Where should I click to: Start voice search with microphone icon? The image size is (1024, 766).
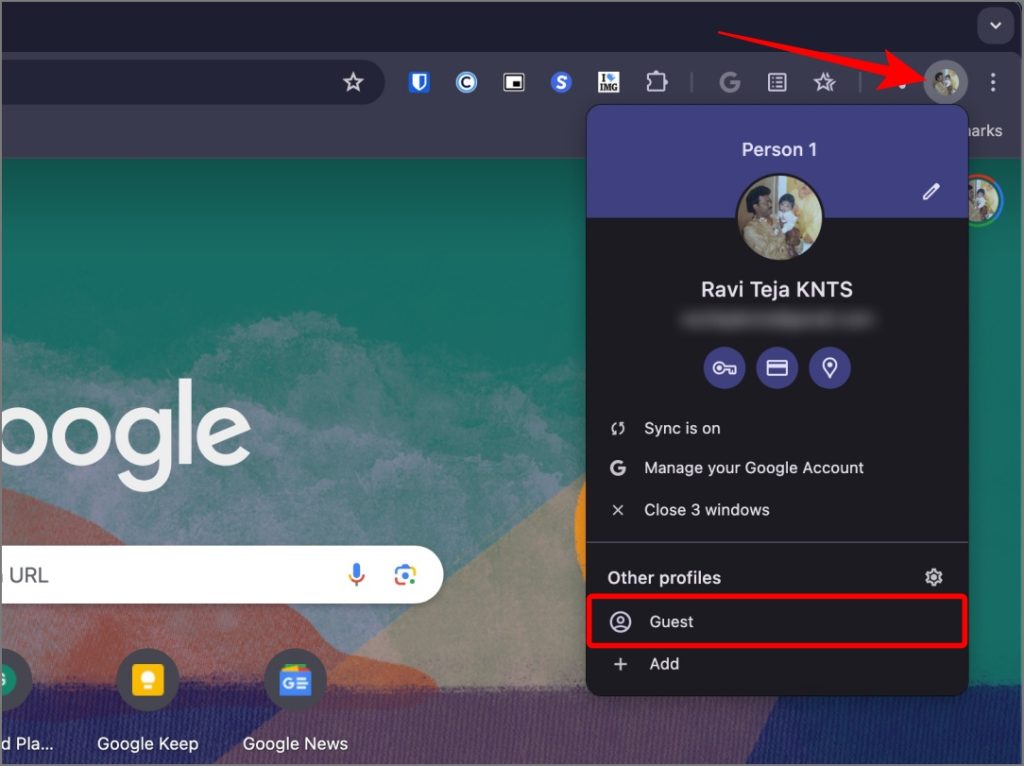tap(356, 575)
